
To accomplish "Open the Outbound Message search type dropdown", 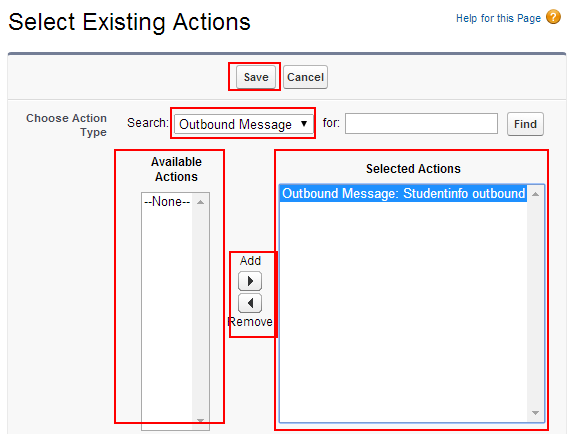I will 244,124.
